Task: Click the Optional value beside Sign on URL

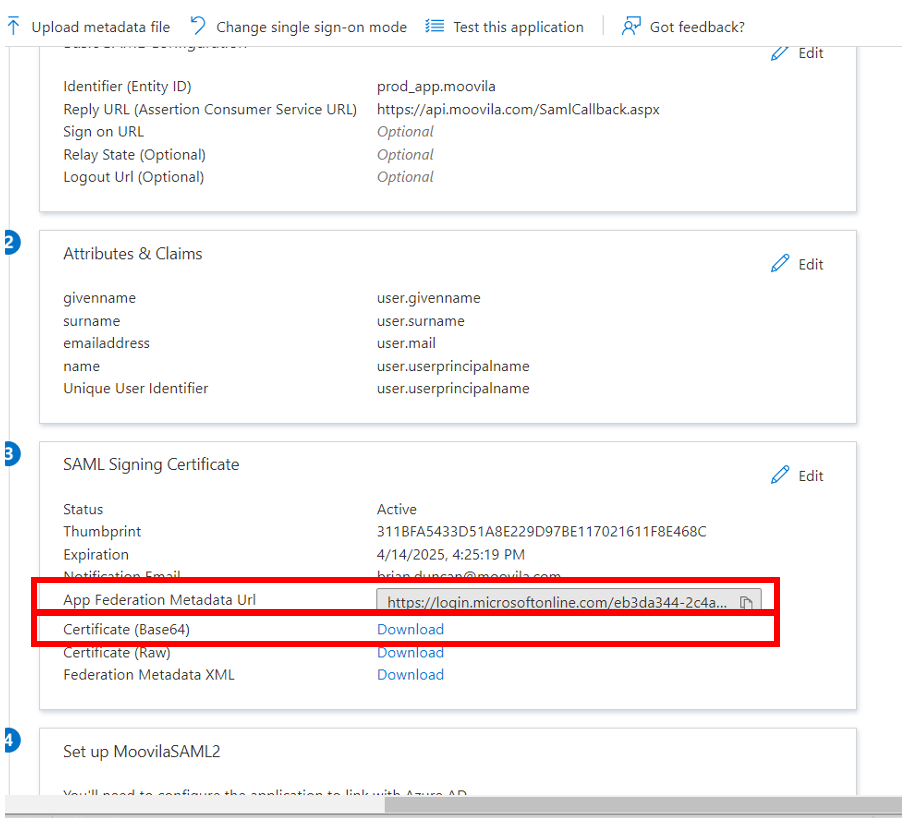Action: tap(405, 132)
